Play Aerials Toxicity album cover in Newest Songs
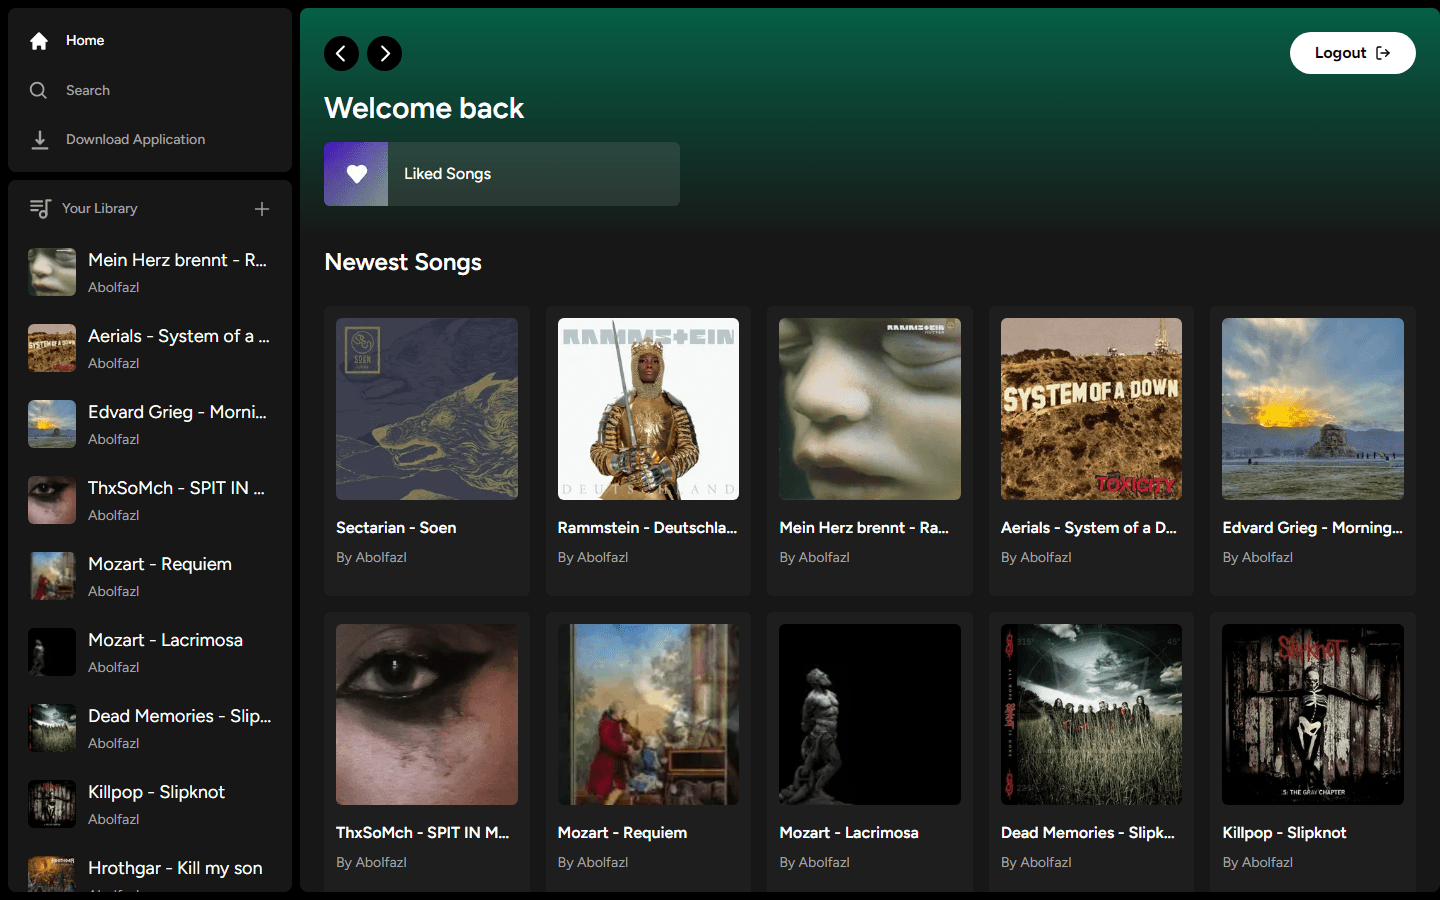This screenshot has height=900, width=1440. coord(1091,409)
